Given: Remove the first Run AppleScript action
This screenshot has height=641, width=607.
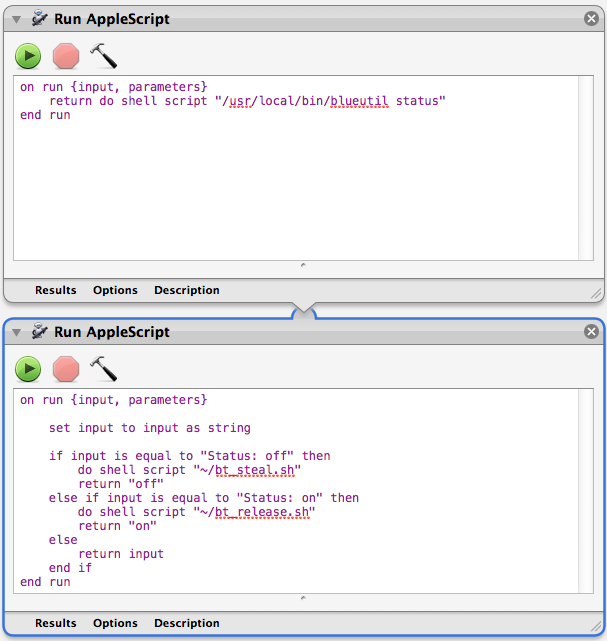Looking at the screenshot, I should [591, 18].
